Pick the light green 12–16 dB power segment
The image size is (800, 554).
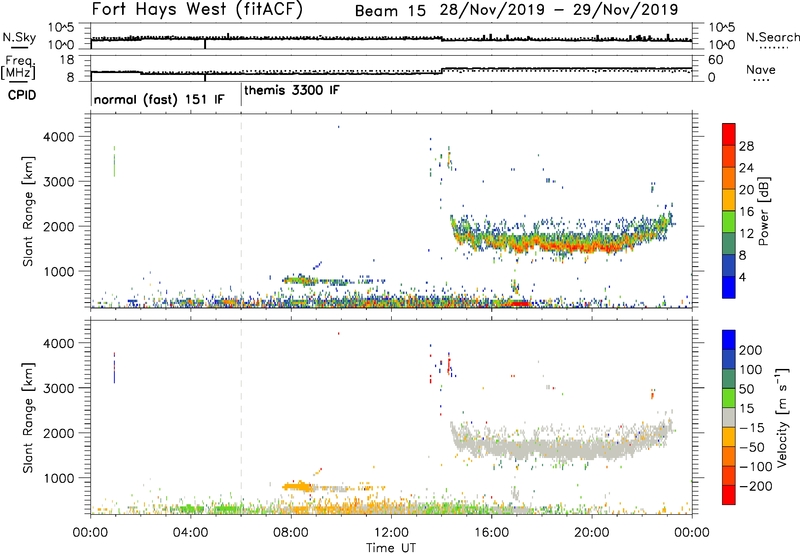[x=729, y=222]
